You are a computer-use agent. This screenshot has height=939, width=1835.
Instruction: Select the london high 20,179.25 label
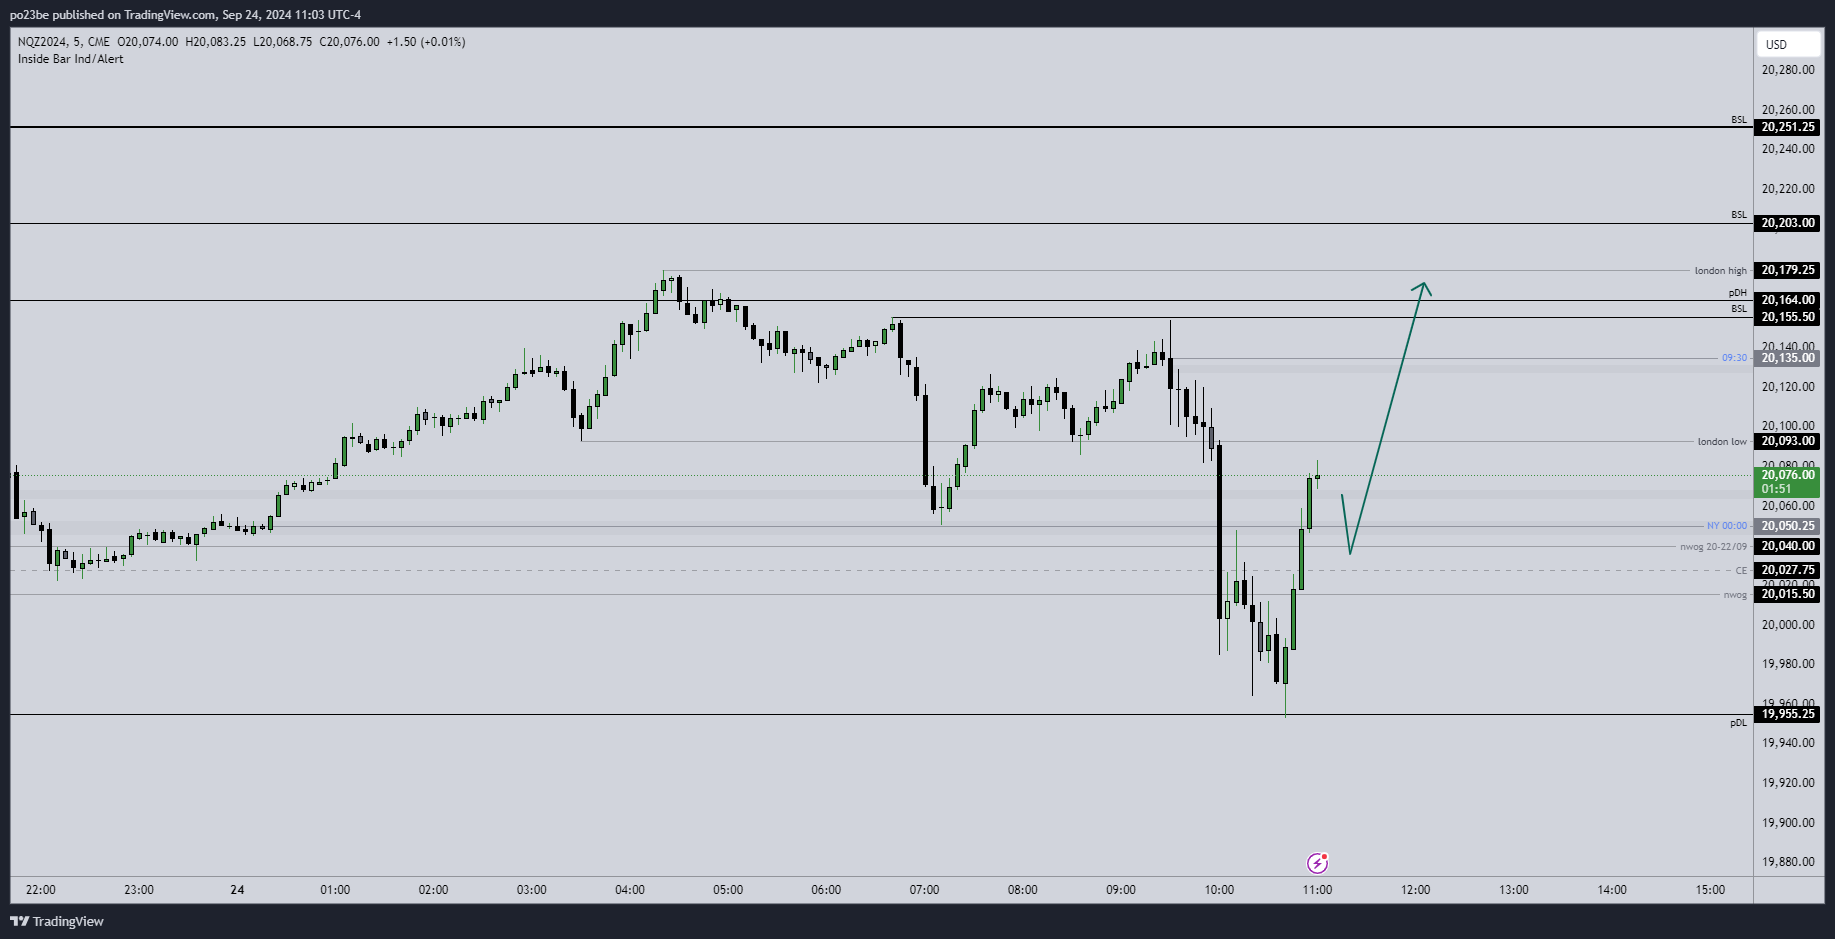coord(1787,270)
